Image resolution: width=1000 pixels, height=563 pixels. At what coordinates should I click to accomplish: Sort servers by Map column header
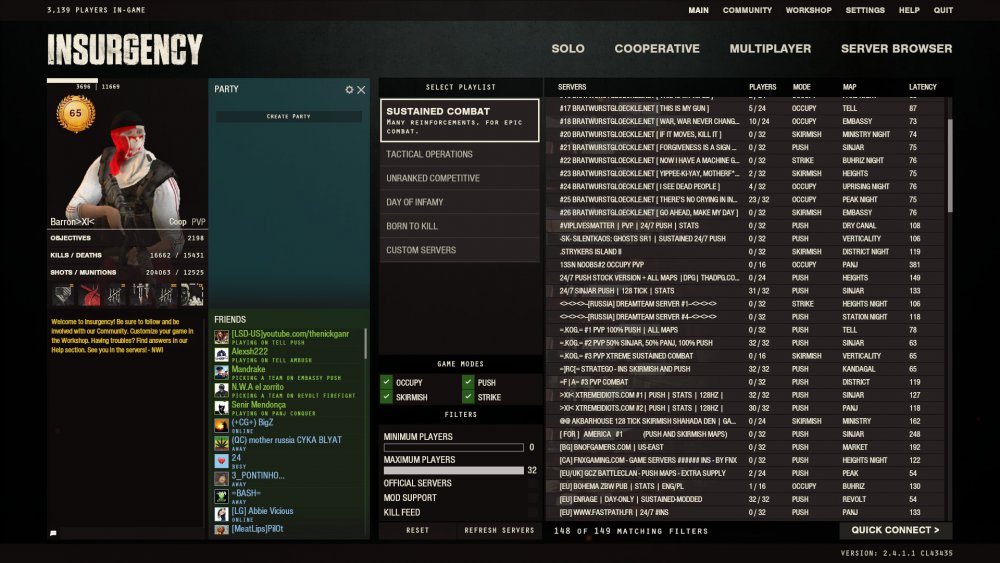pyautogui.click(x=849, y=87)
